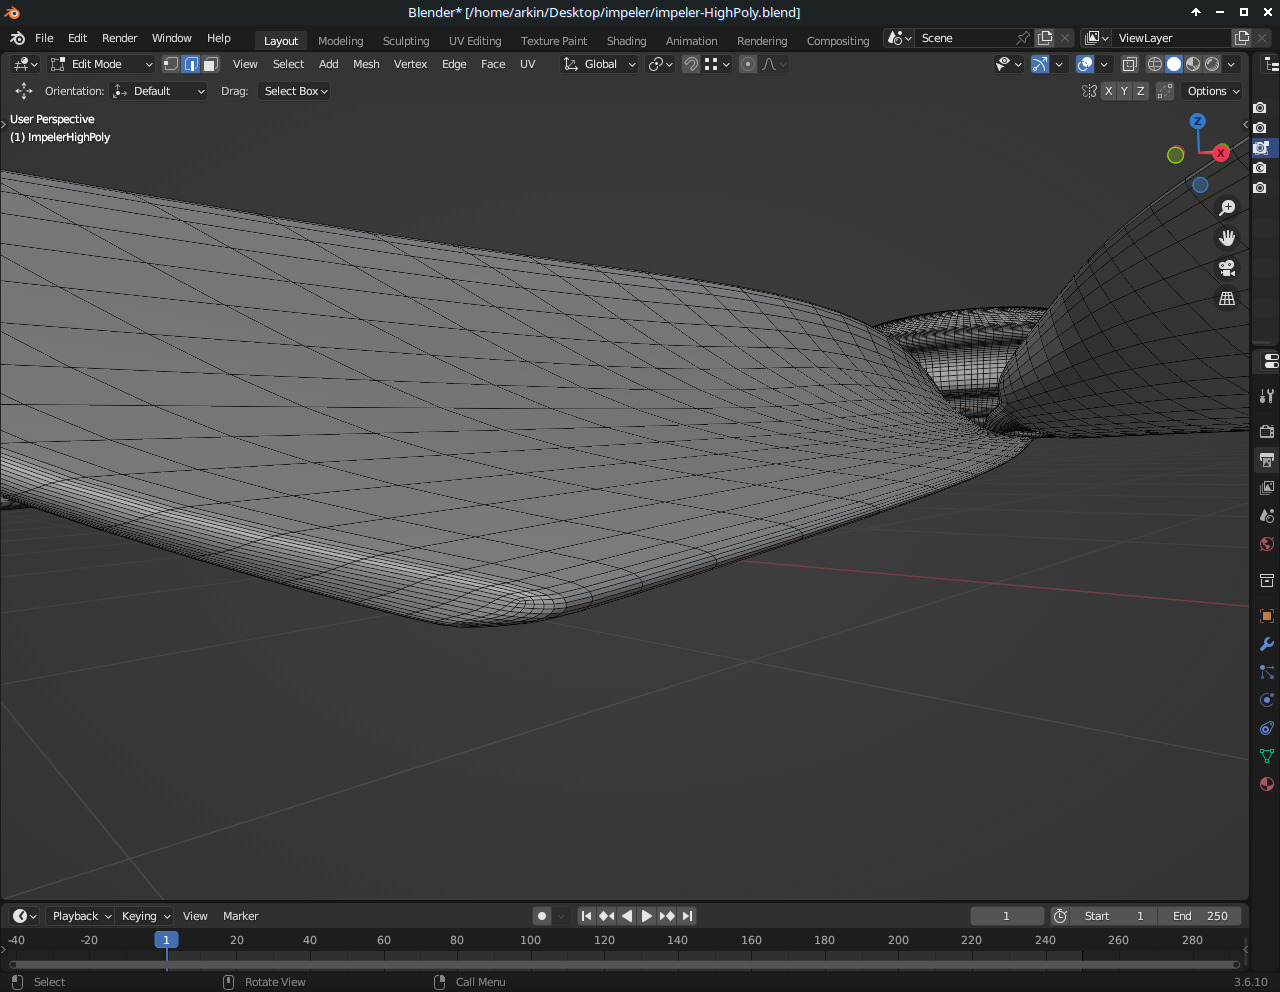
Task: Select wireframe viewport shading mode
Action: click(1155, 64)
